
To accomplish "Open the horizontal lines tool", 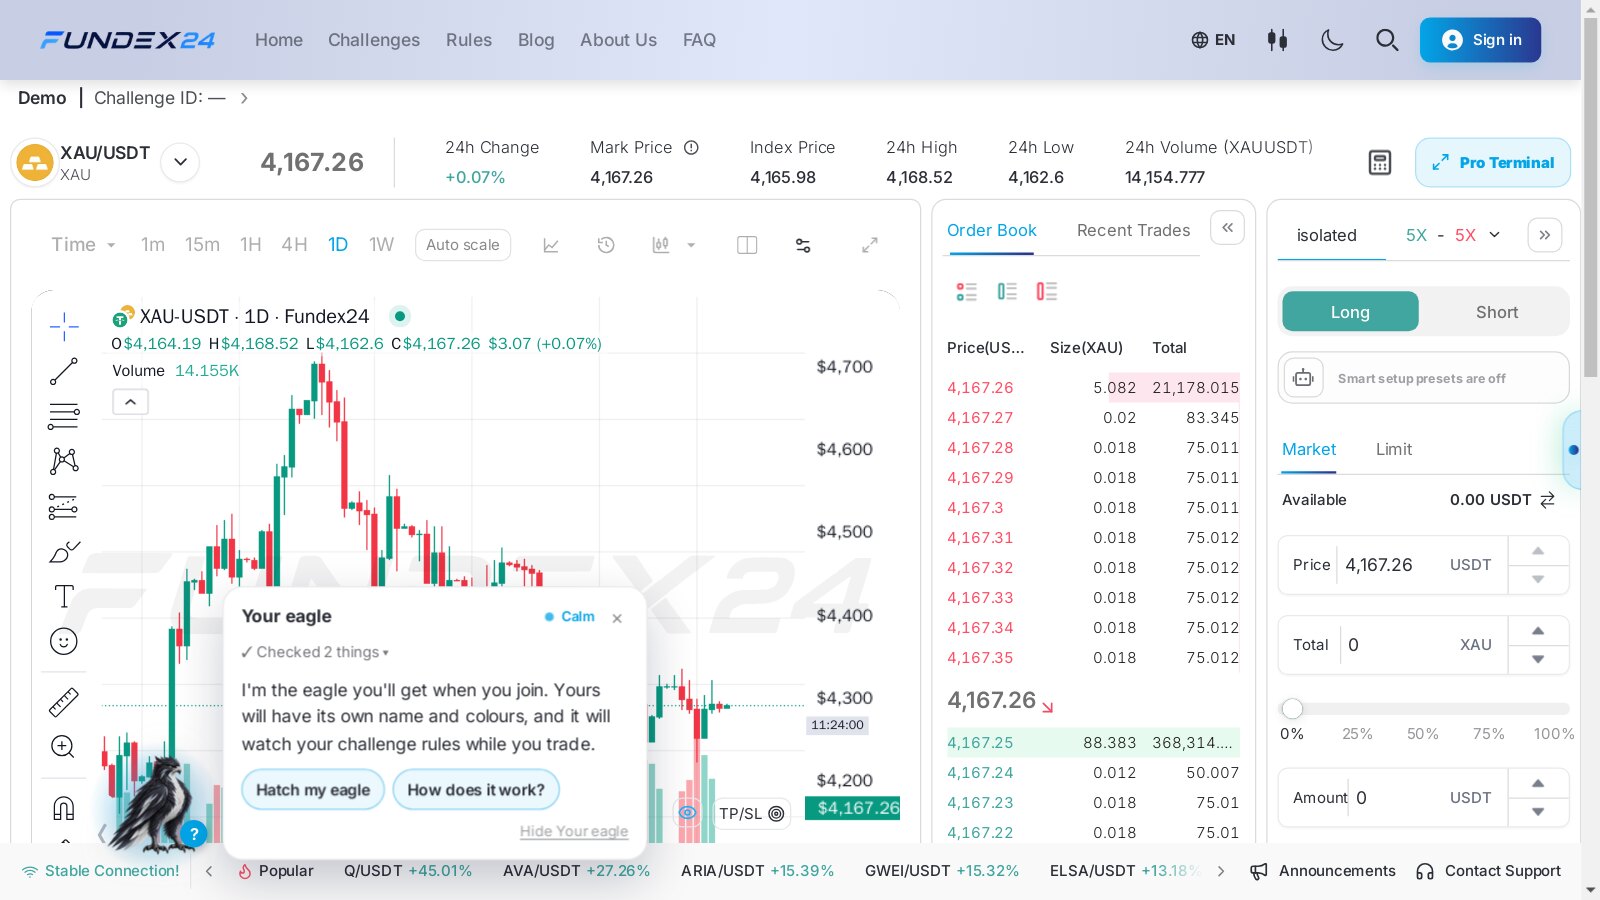I will coord(64,416).
